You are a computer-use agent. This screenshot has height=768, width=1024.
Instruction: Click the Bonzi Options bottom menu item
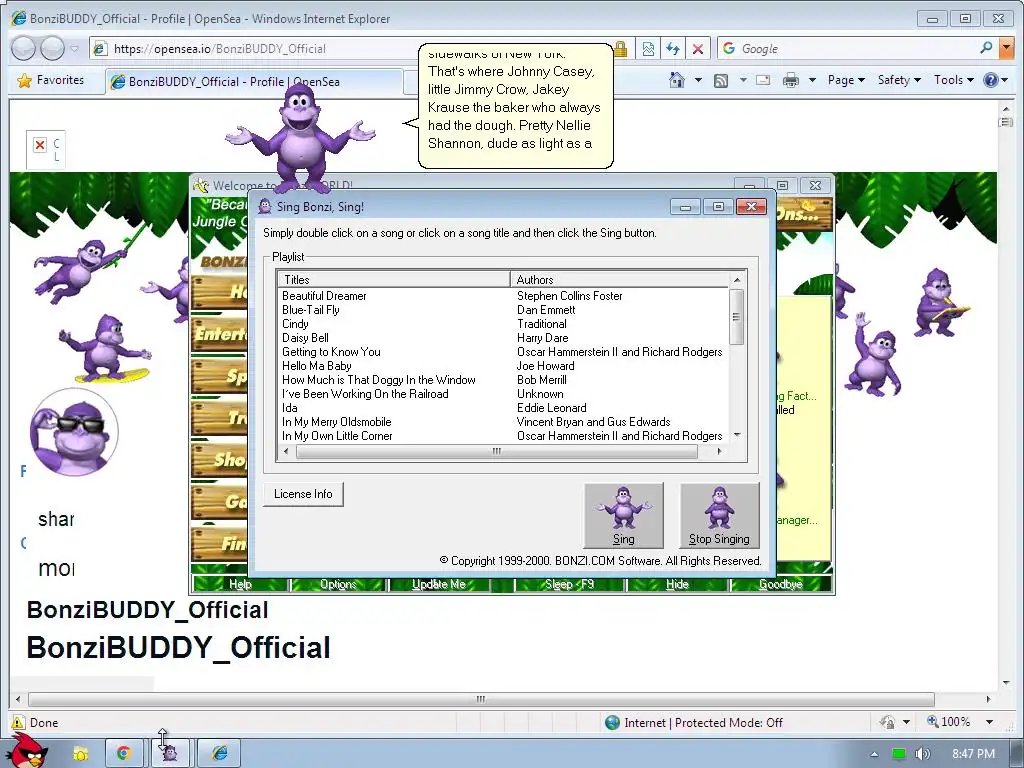(338, 584)
